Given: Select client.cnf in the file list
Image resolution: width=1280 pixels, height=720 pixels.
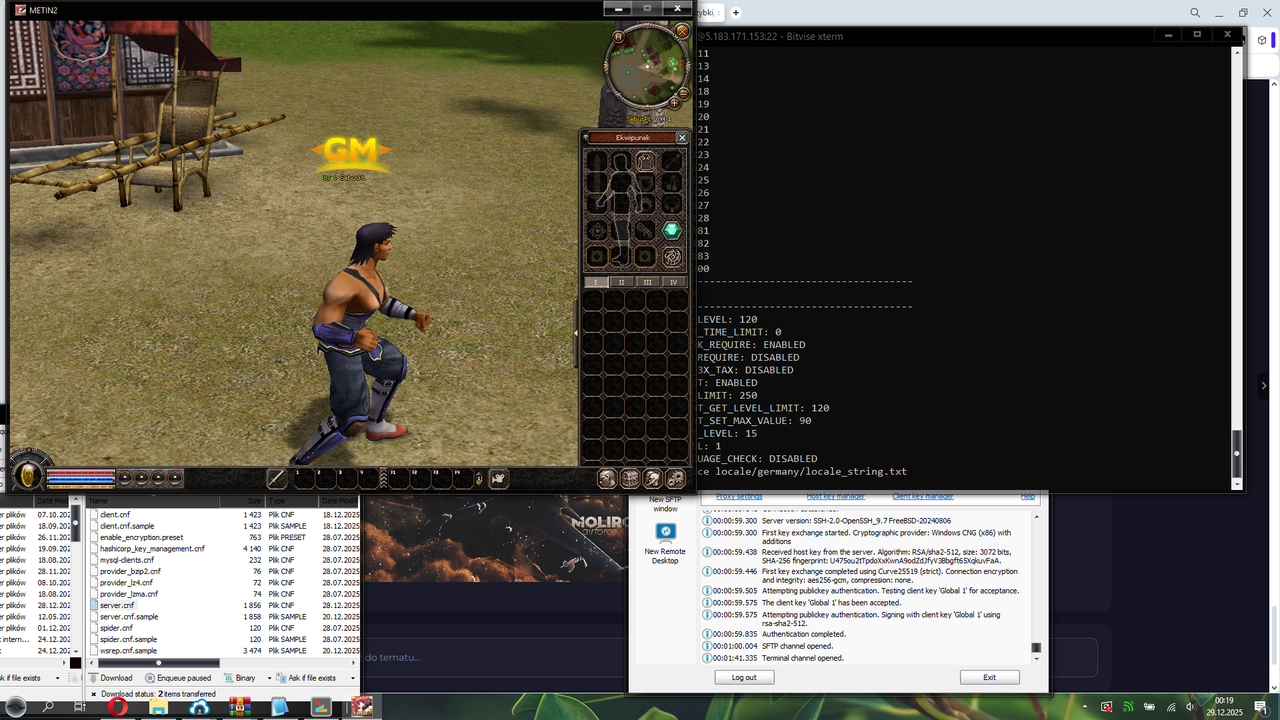Looking at the screenshot, I should tap(116, 514).
